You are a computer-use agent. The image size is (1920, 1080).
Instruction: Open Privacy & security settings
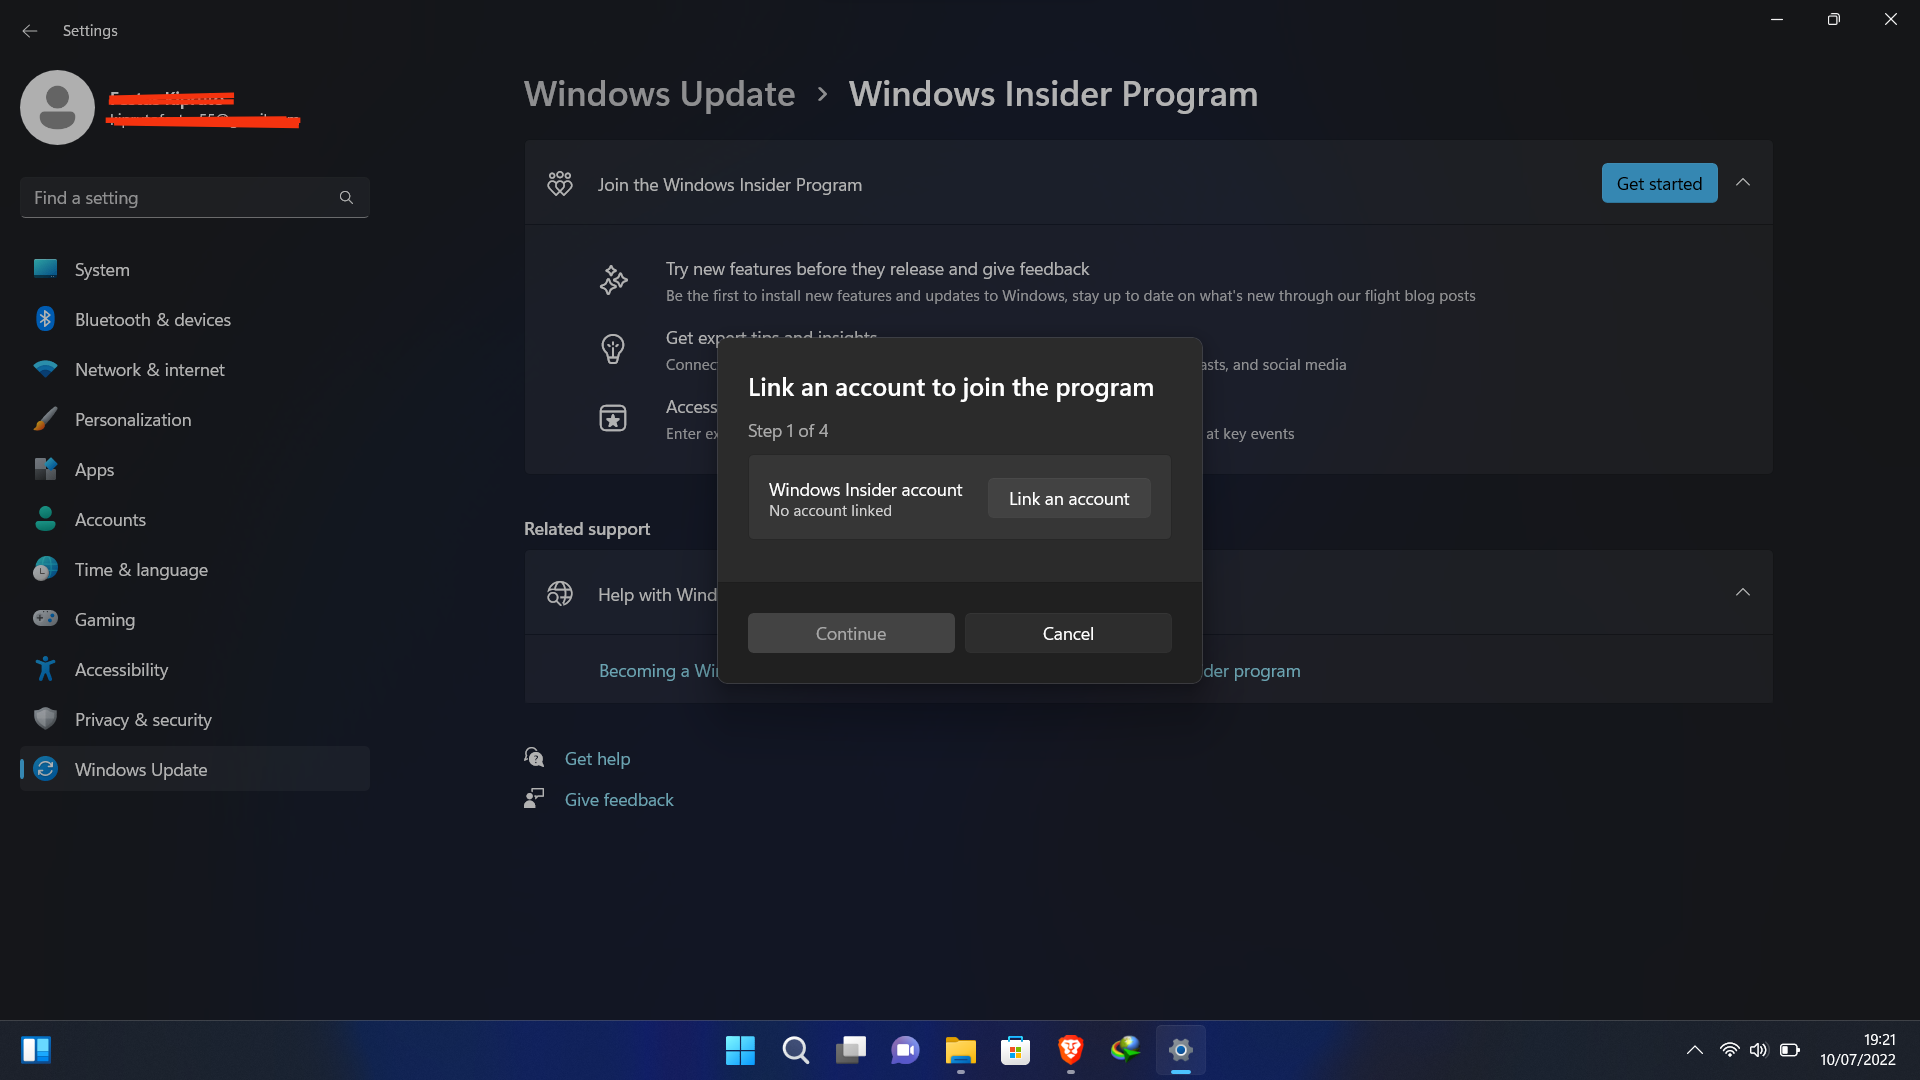point(143,720)
